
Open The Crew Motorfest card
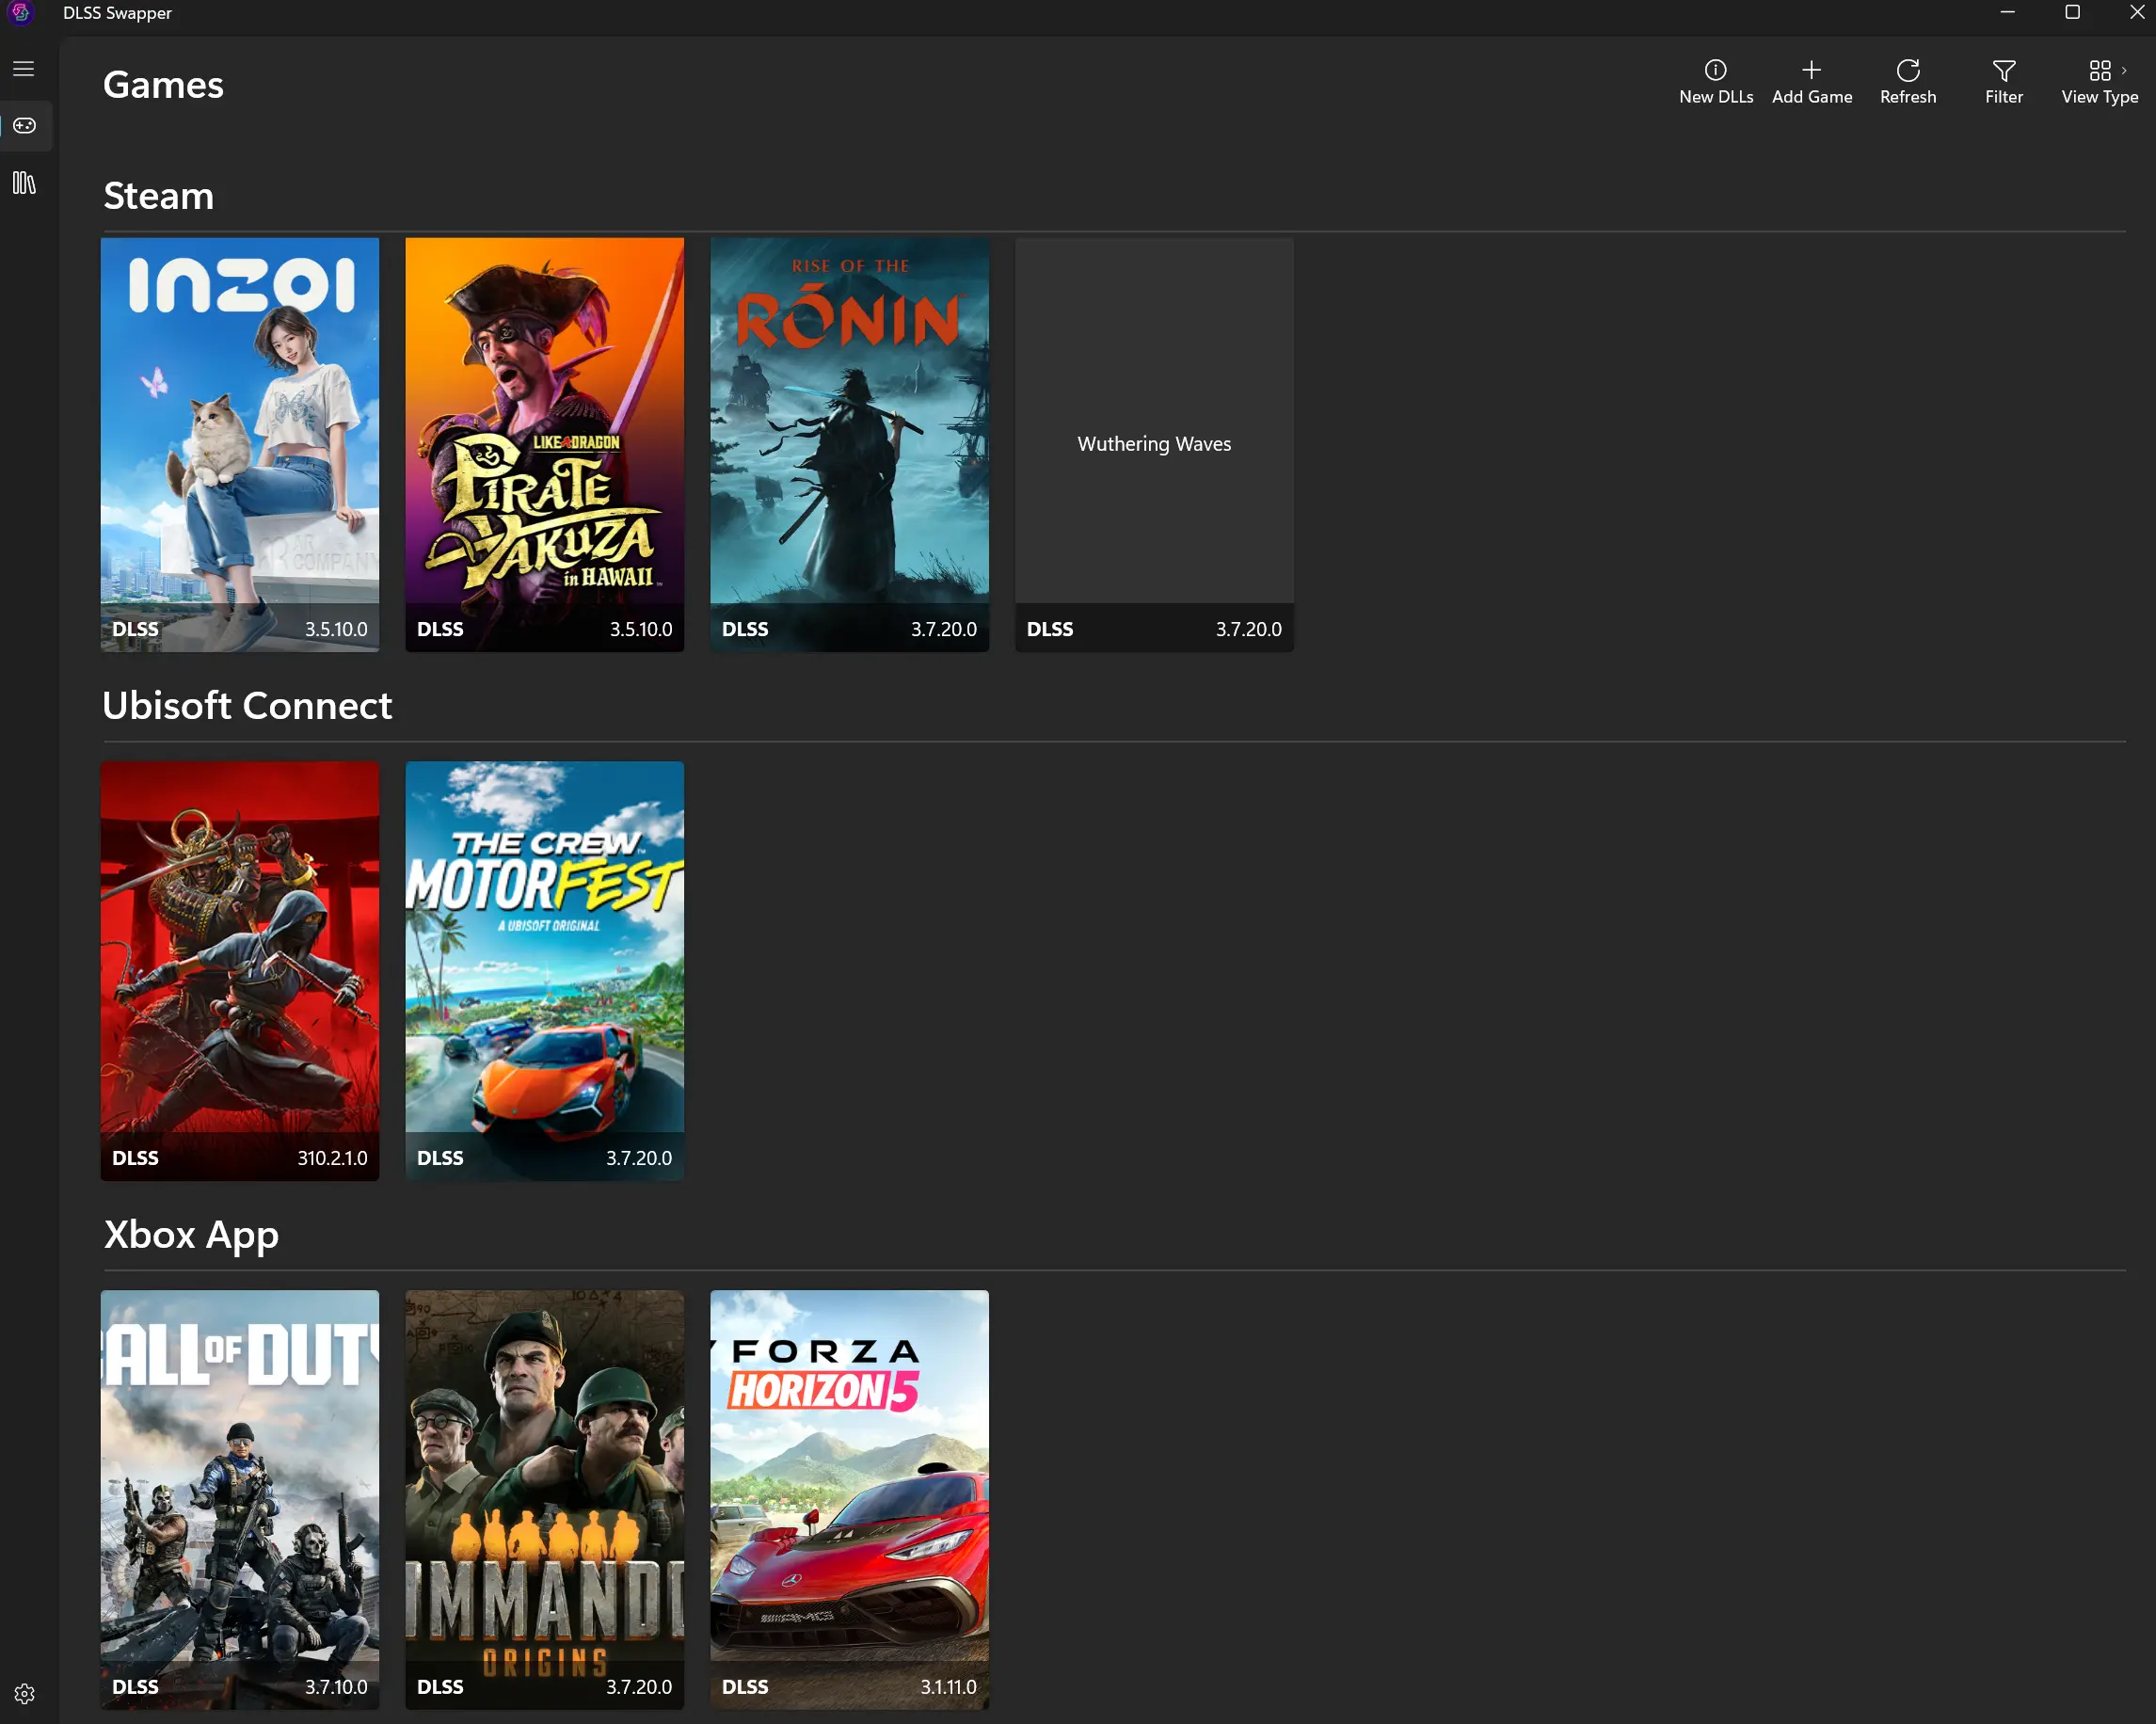[x=545, y=971]
